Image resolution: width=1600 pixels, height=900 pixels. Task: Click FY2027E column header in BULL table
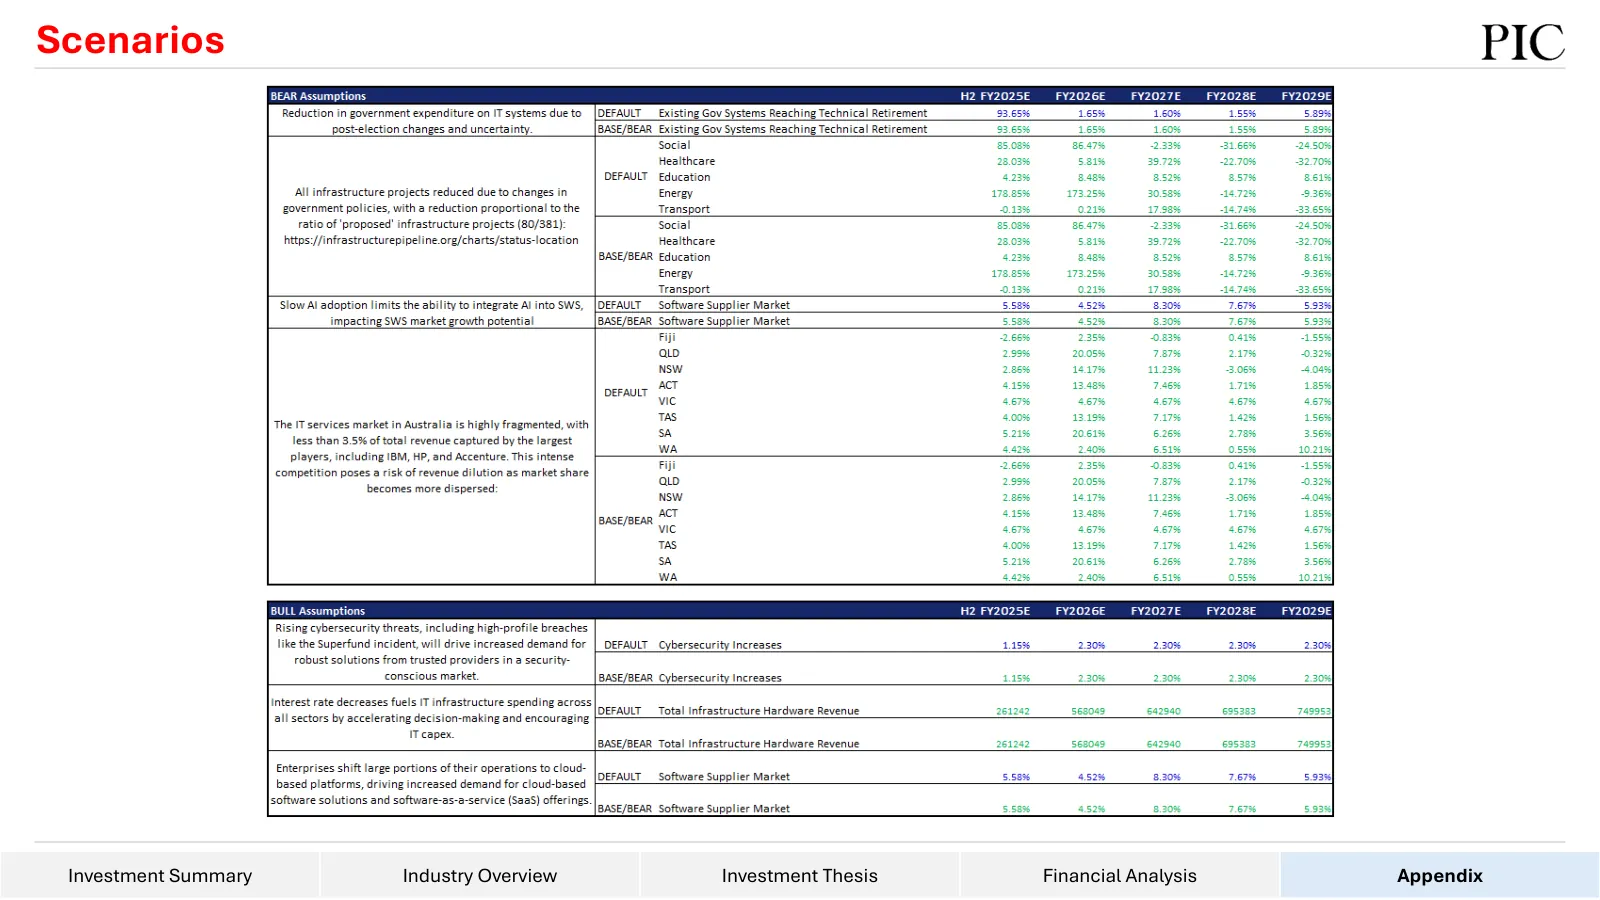pos(1155,611)
